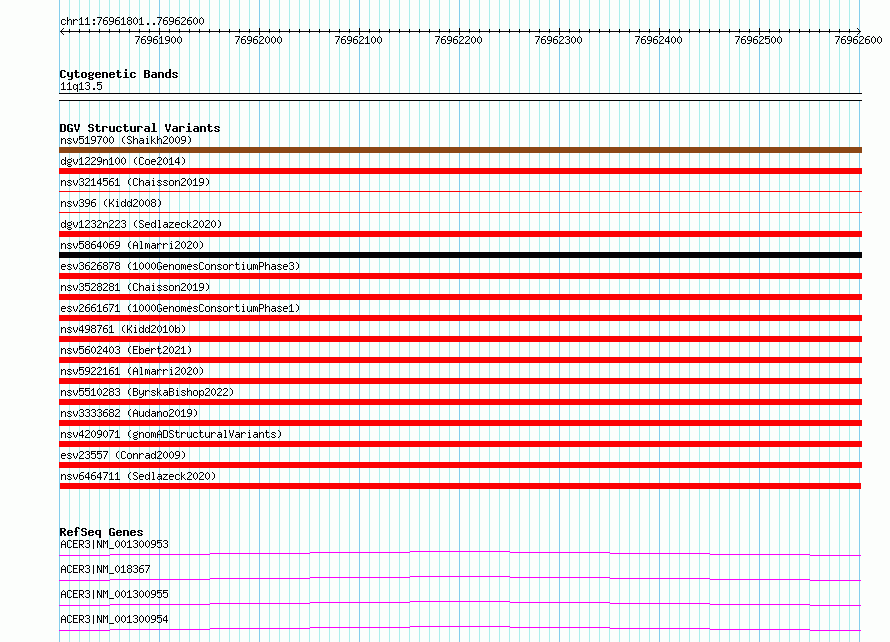Click the chr11:76961801..76962600 region label

coord(132,21)
